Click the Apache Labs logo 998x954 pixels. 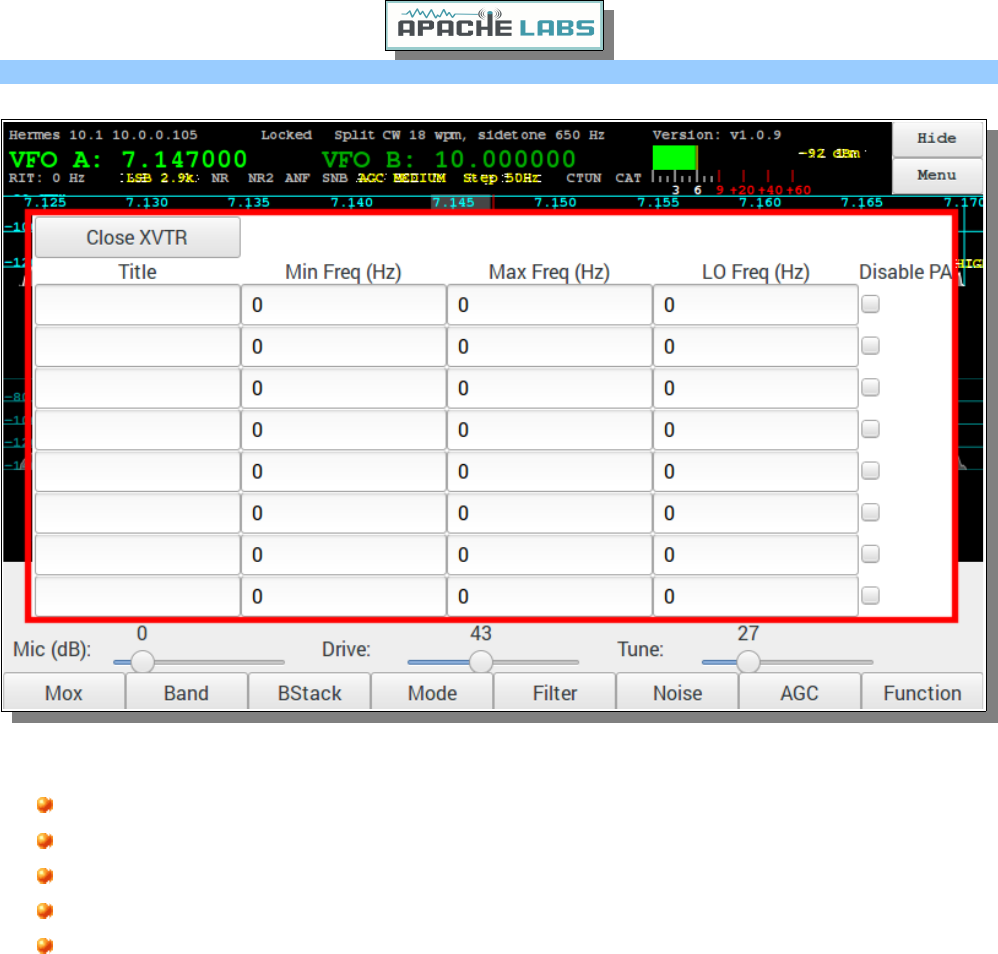(x=495, y=25)
